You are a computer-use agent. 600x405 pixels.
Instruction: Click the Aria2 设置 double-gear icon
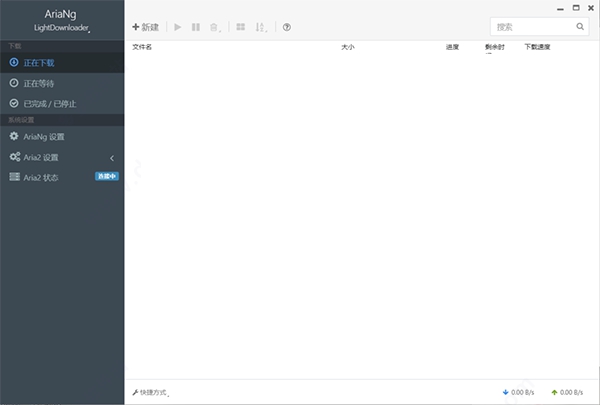point(15,157)
